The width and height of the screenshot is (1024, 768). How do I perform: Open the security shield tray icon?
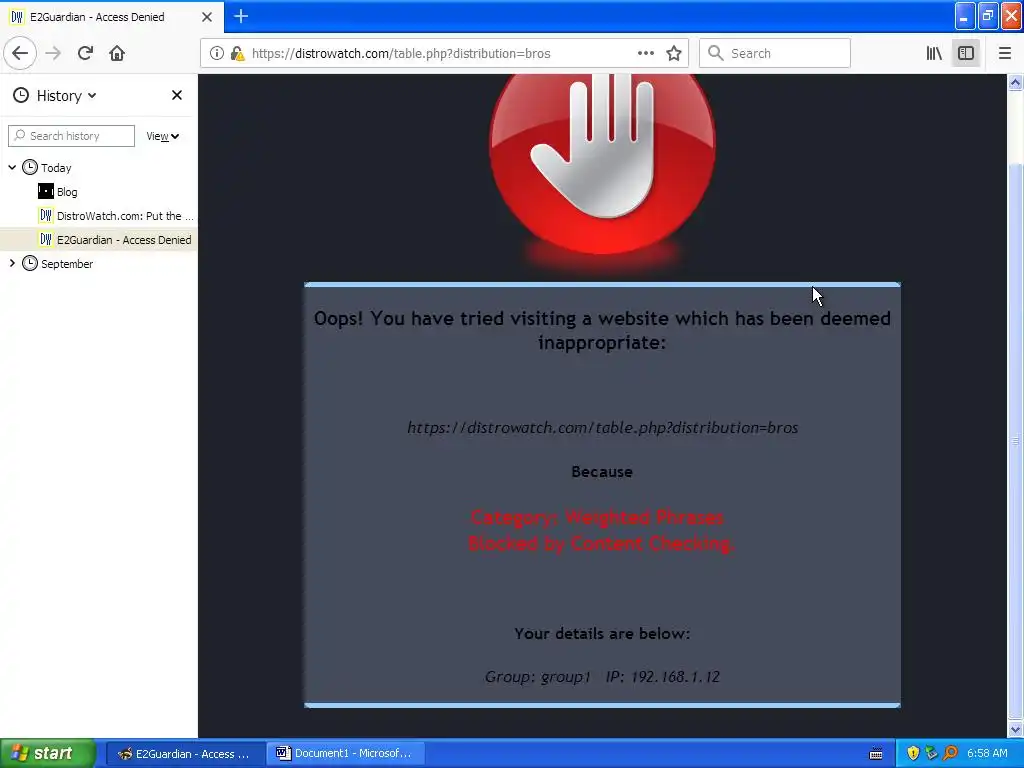(x=913, y=753)
